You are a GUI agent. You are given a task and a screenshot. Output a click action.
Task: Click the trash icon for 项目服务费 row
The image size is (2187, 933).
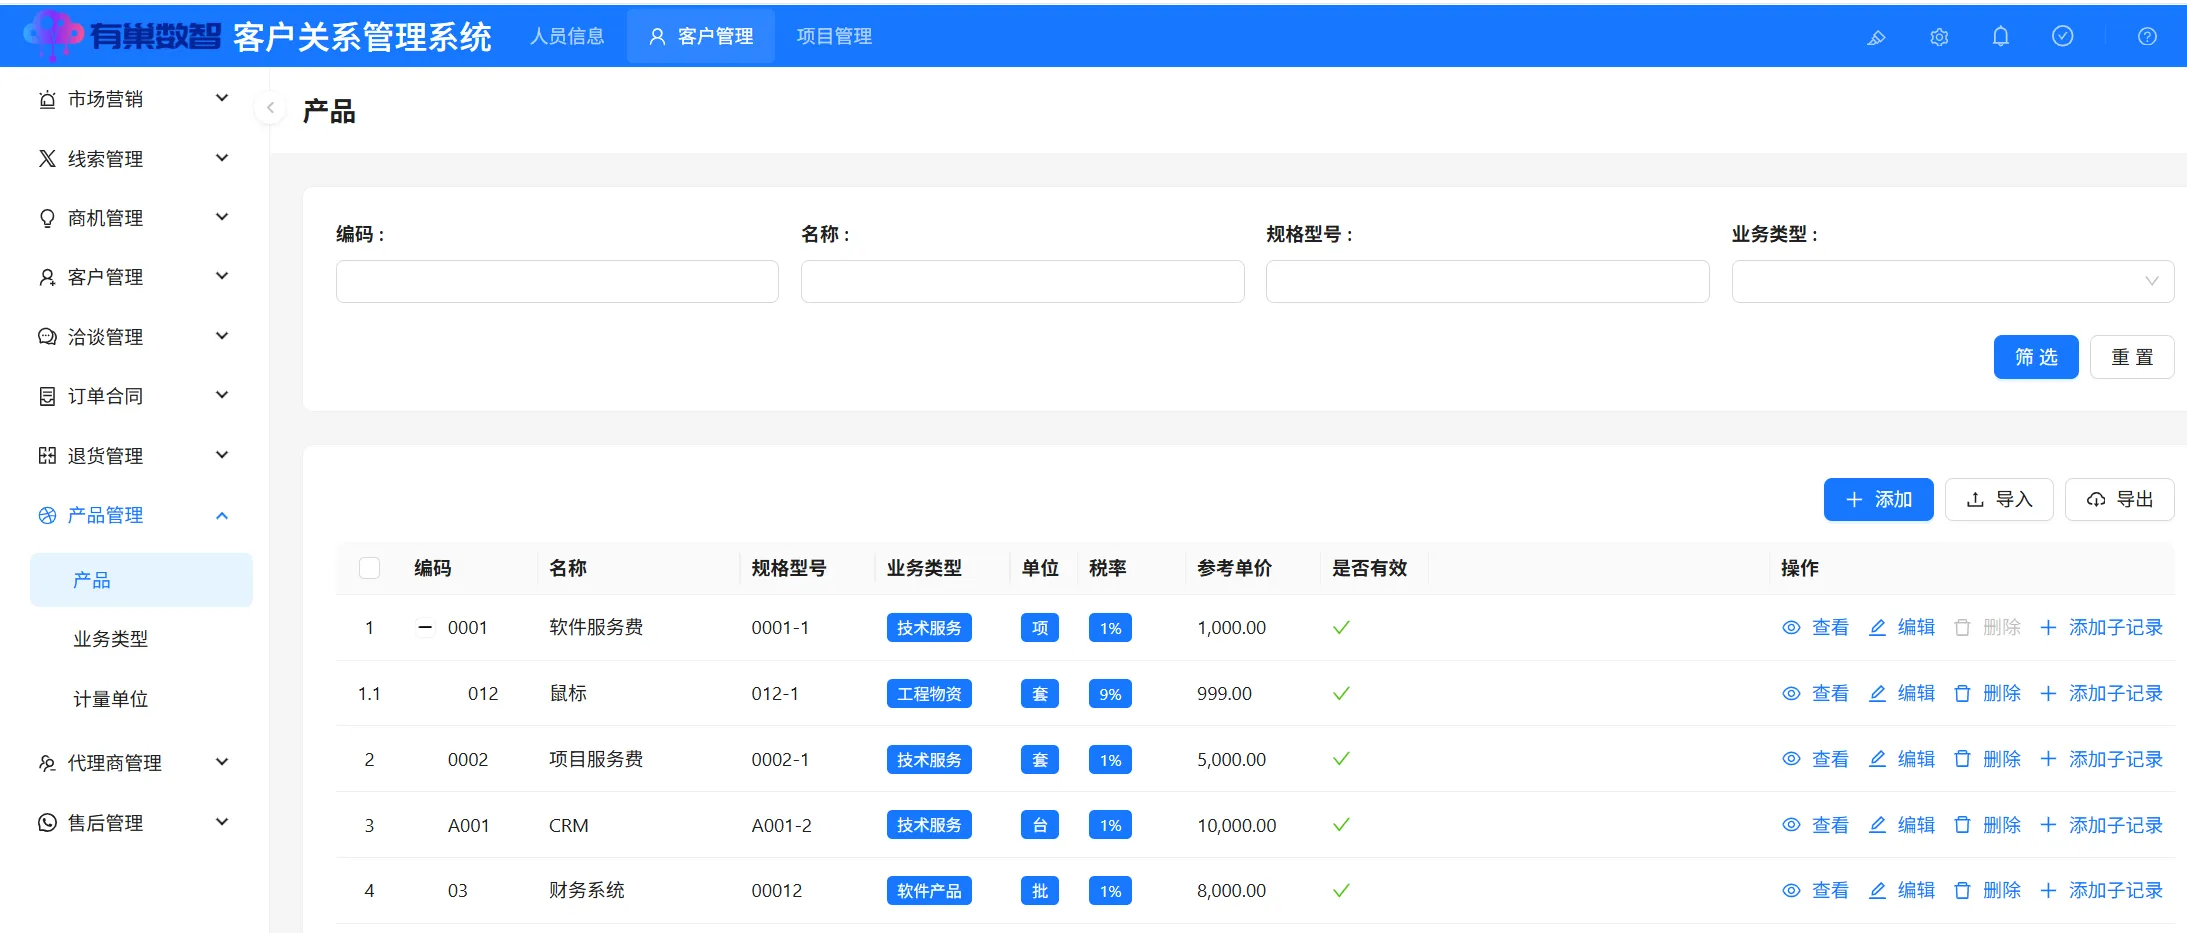pyautogui.click(x=1962, y=759)
